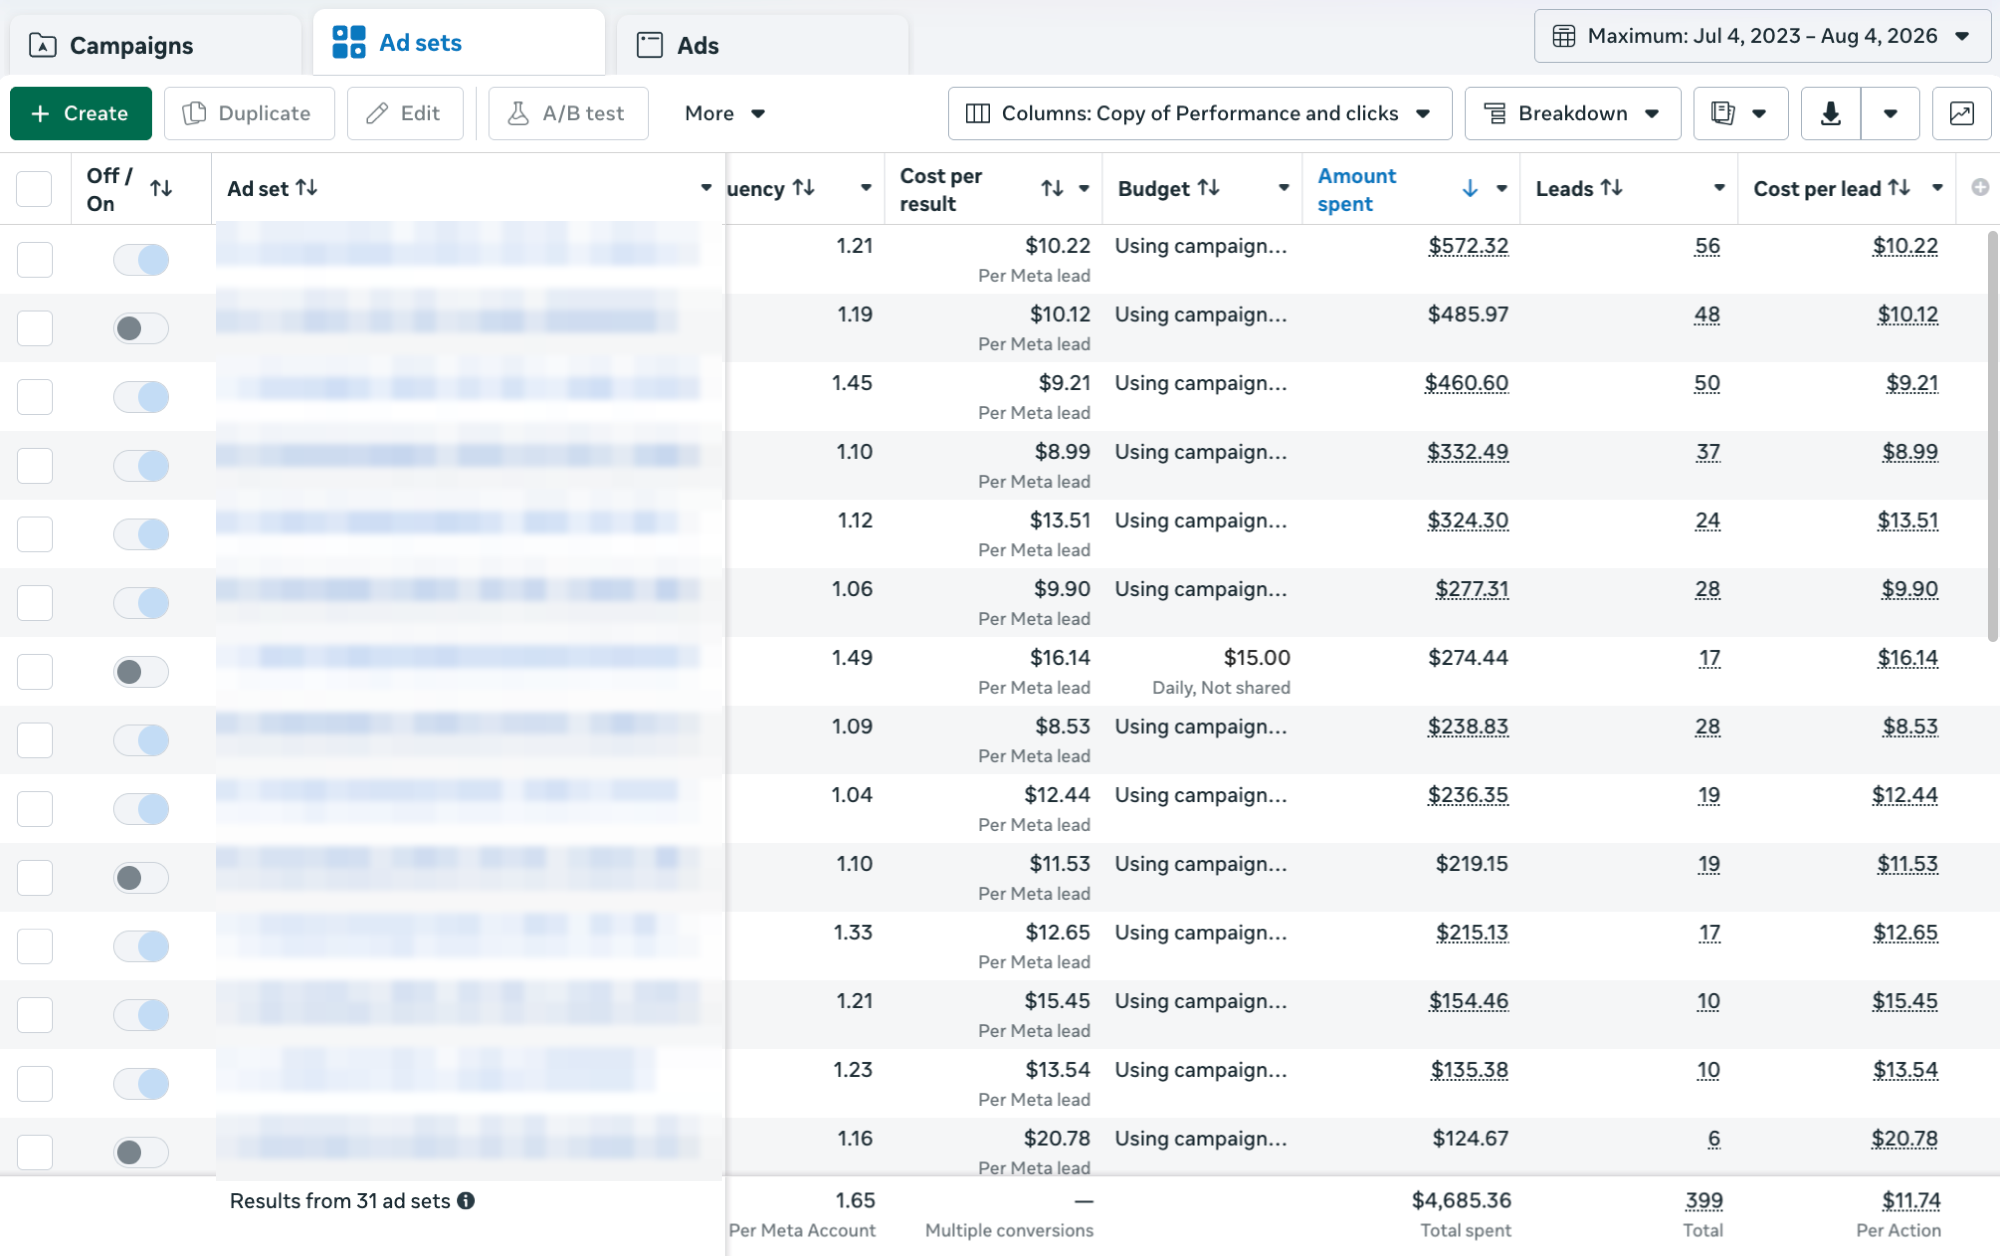Click the Create button
The width and height of the screenshot is (2000, 1256).
(x=81, y=113)
